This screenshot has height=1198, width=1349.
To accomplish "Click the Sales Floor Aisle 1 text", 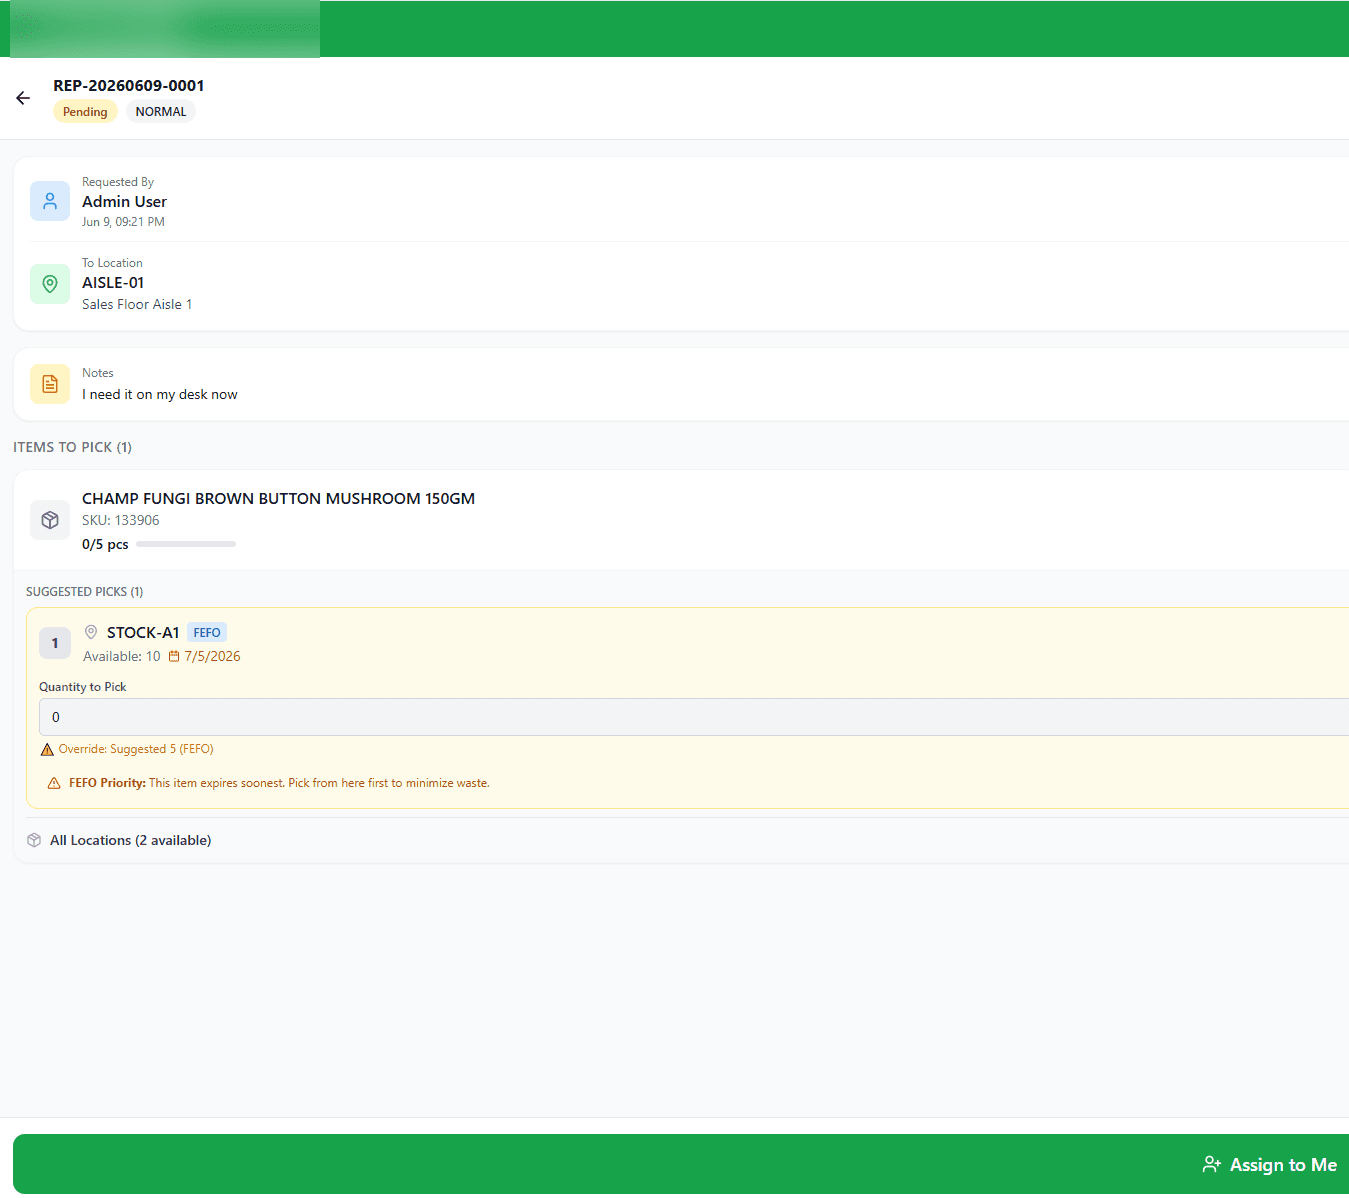I will pos(137,305).
